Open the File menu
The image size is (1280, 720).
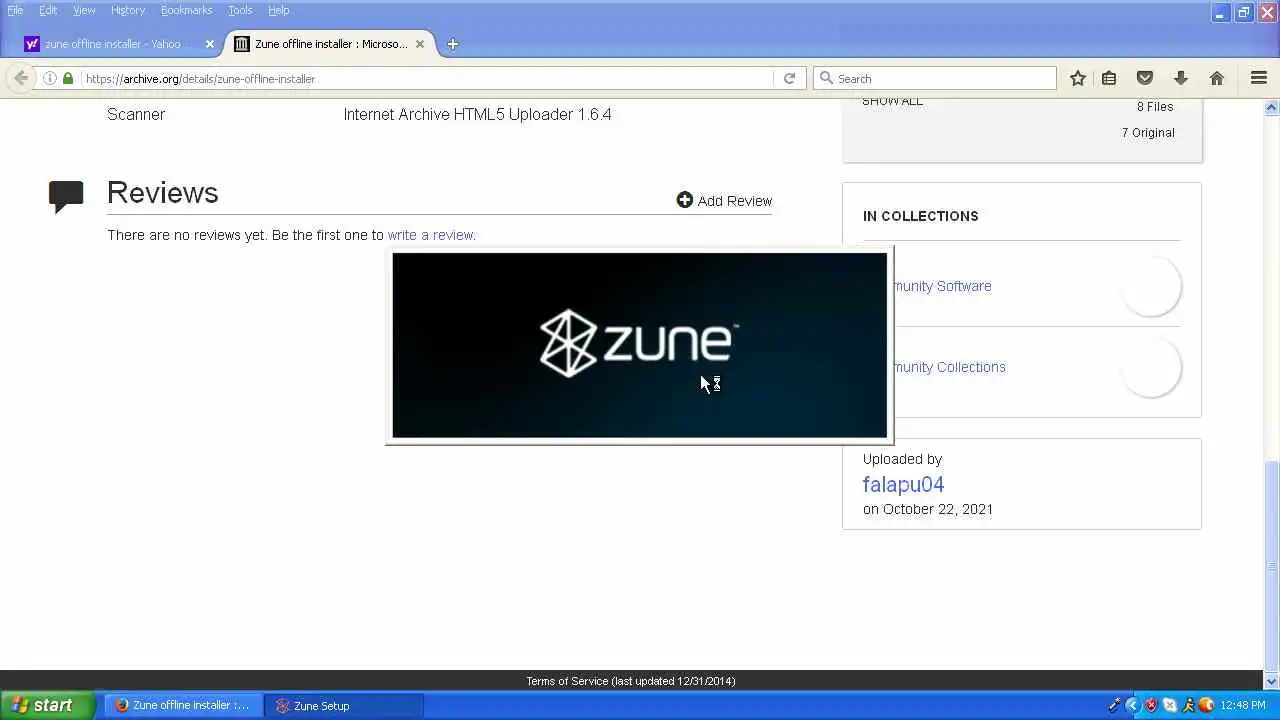[x=15, y=10]
